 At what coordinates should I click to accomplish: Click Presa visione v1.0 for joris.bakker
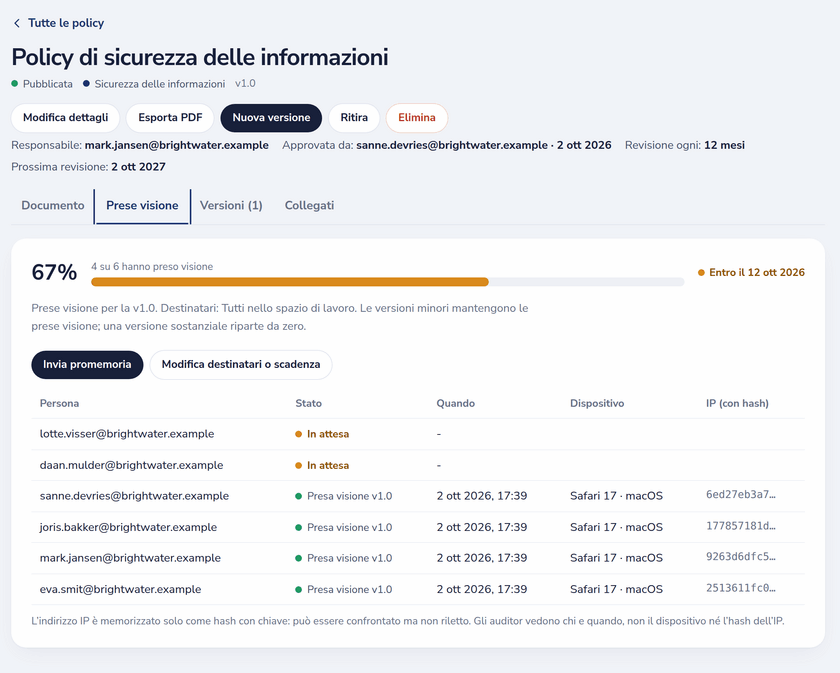click(x=344, y=527)
